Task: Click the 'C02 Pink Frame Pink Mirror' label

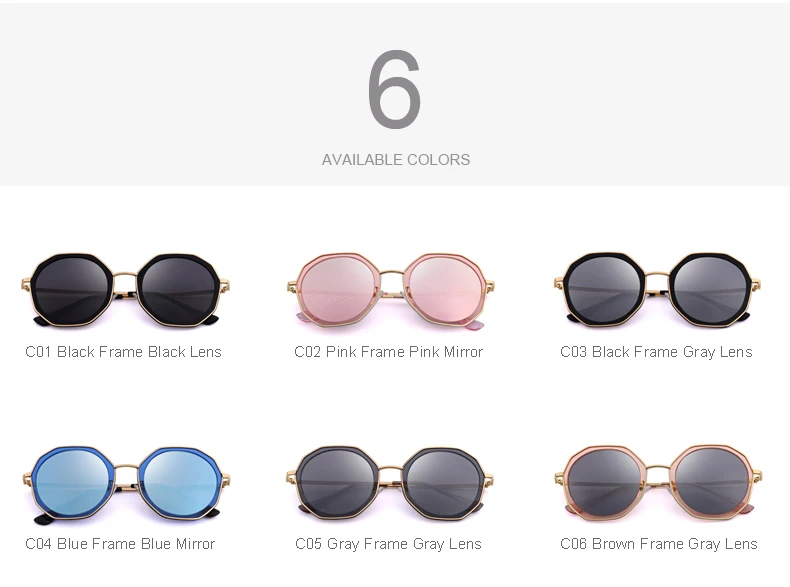Action: tap(388, 352)
